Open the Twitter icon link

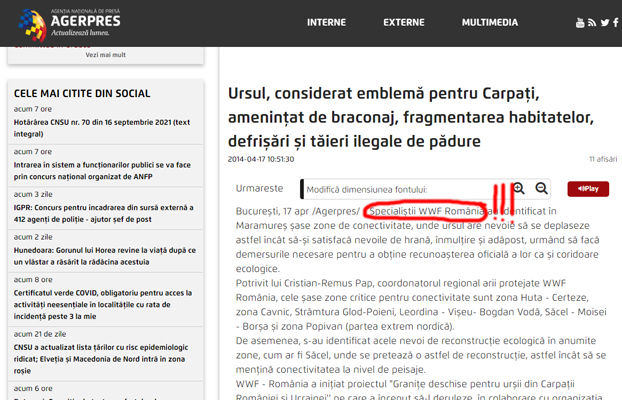(x=604, y=23)
